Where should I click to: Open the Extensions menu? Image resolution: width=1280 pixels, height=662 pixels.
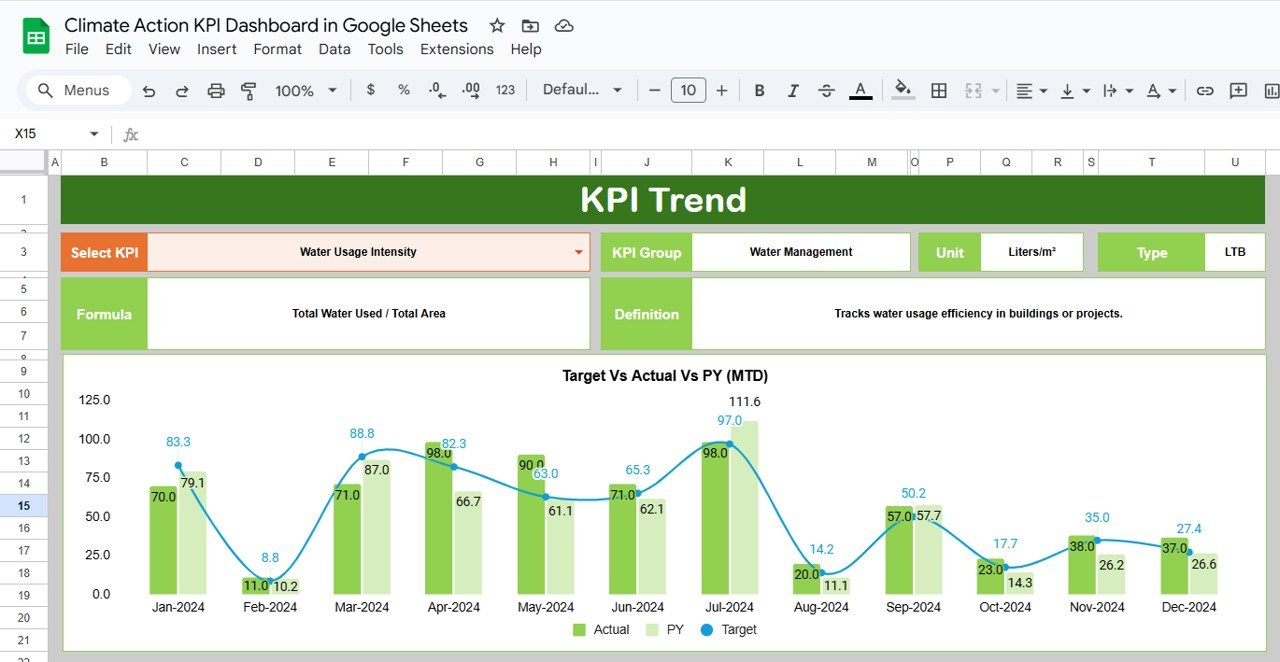click(457, 49)
